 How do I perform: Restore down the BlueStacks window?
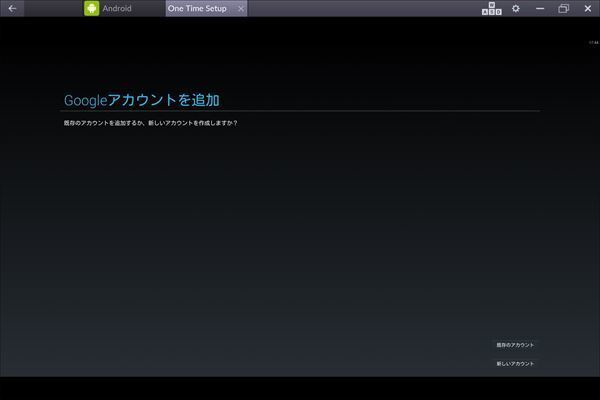click(x=564, y=8)
